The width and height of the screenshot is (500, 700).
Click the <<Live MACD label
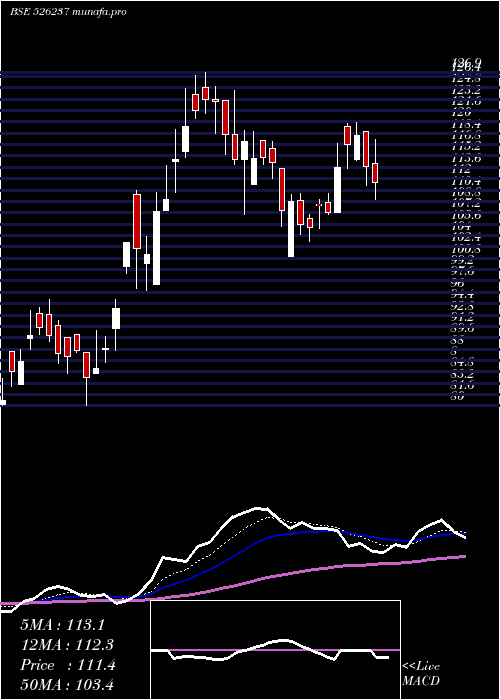click(421, 674)
